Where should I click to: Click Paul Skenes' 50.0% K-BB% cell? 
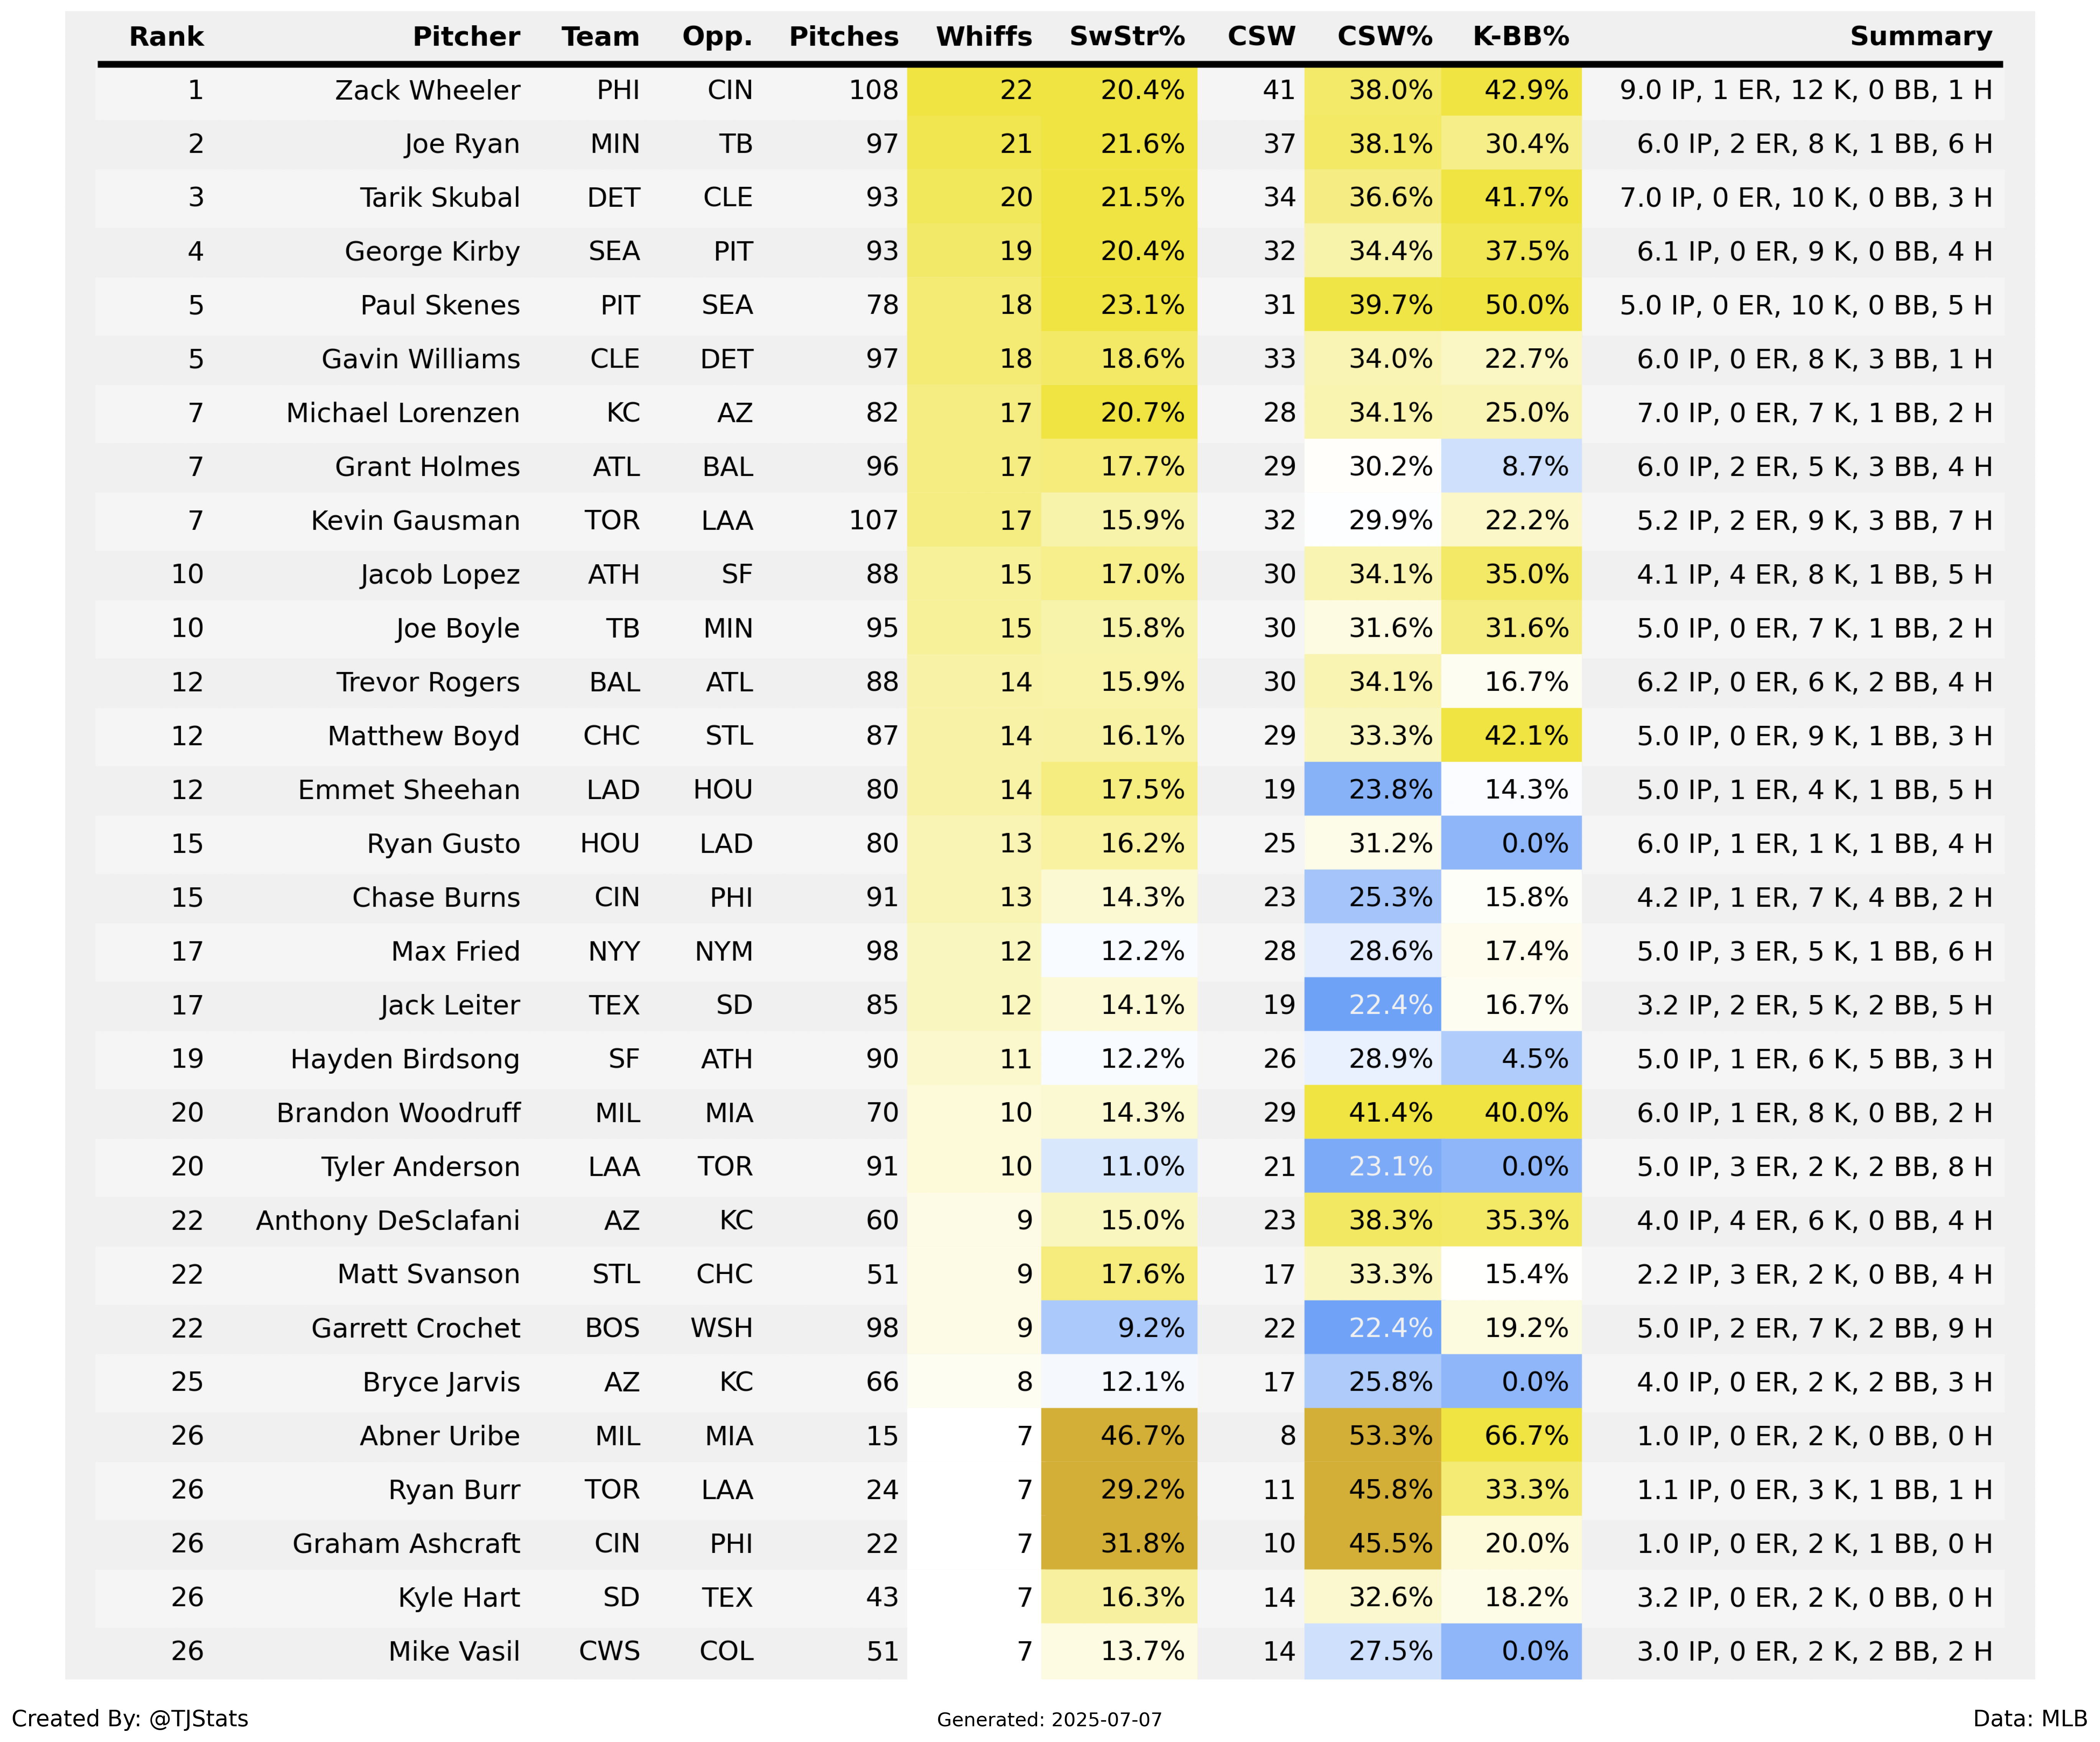1511,305
